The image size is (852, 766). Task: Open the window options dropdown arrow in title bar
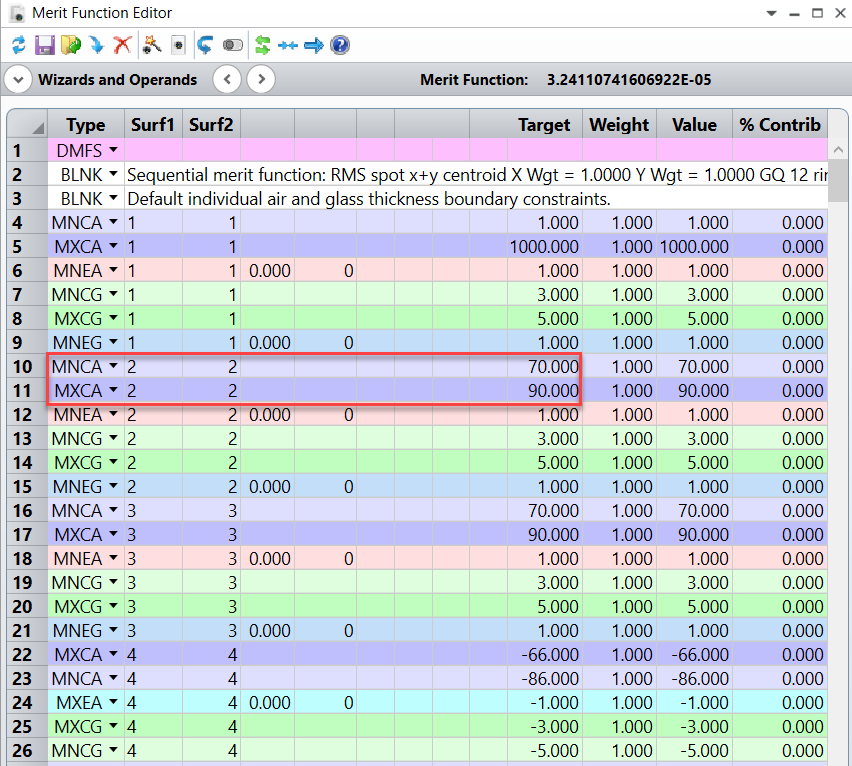pyautogui.click(x=772, y=14)
